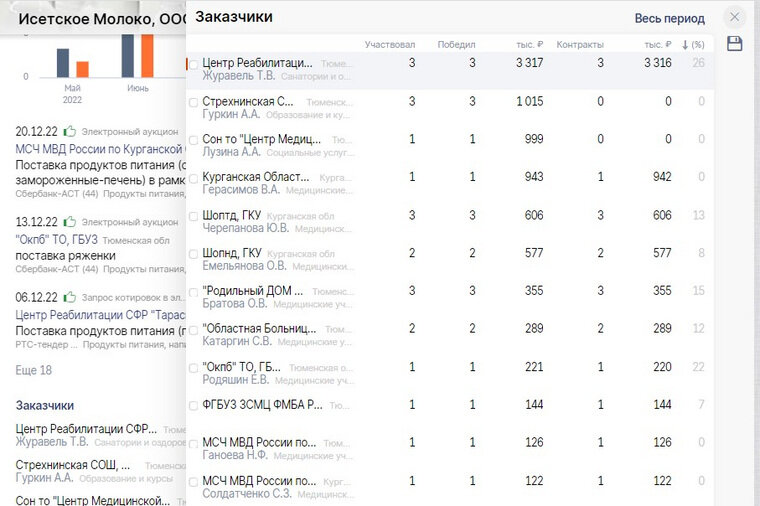Open customer "Областная Больниц... row
Image resolution: width=760 pixels, height=506 pixels.
[259, 329]
